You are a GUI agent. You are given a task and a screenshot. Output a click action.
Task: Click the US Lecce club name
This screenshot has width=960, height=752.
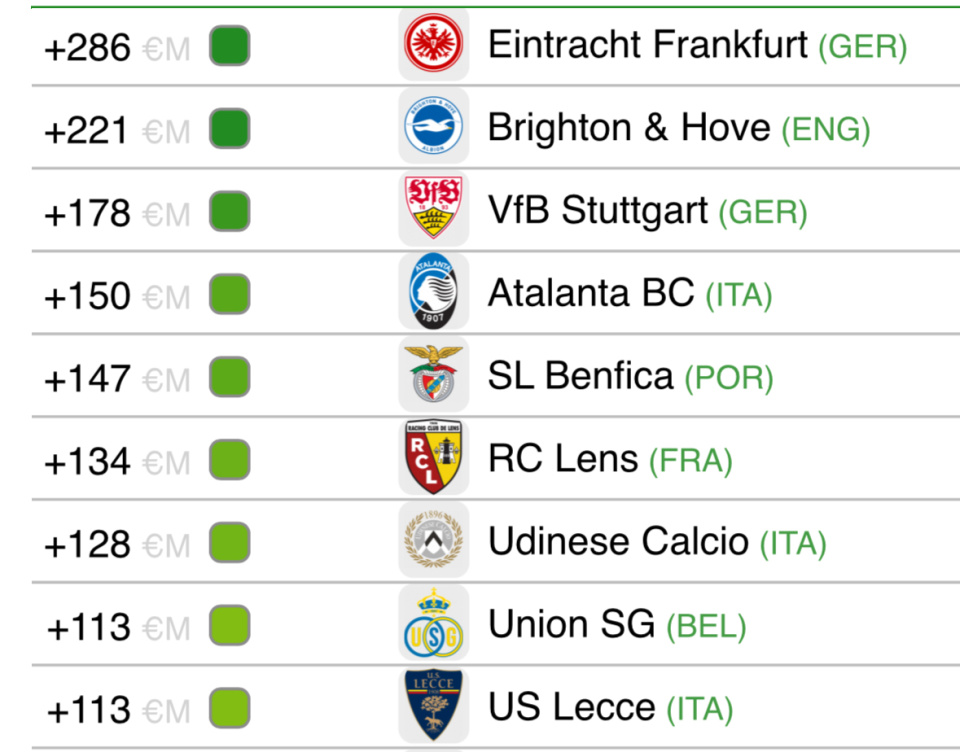click(x=571, y=708)
